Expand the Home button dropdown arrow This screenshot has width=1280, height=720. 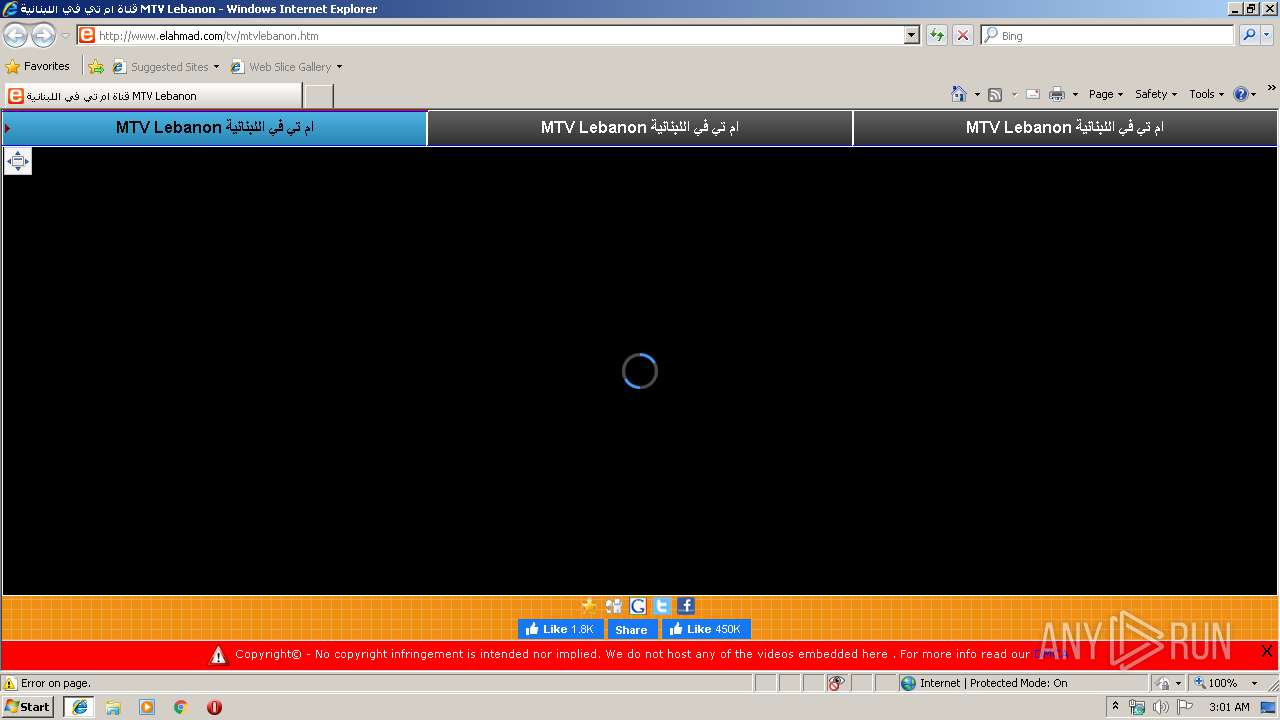click(977, 94)
